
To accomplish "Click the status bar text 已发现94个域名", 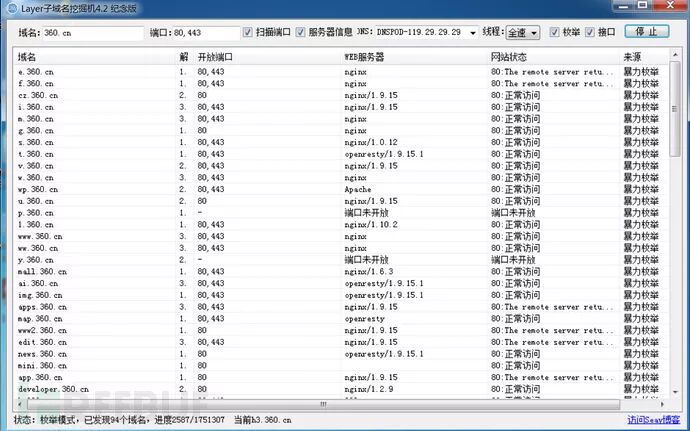I will click(115, 420).
